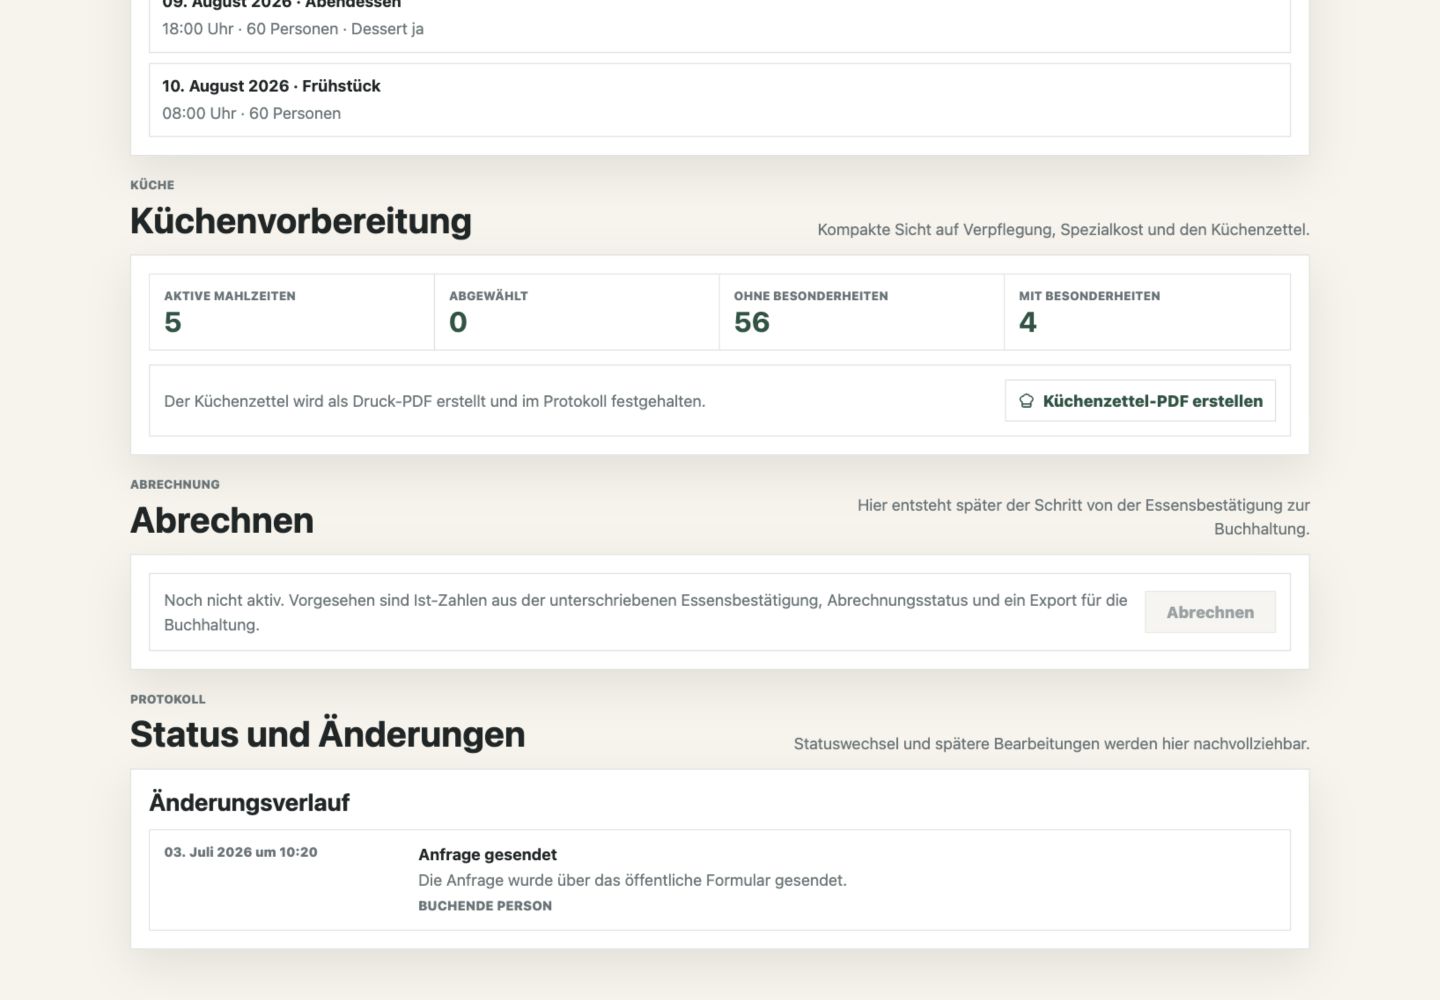
Task: Click the small Abrechnung section label
Action: click(175, 484)
